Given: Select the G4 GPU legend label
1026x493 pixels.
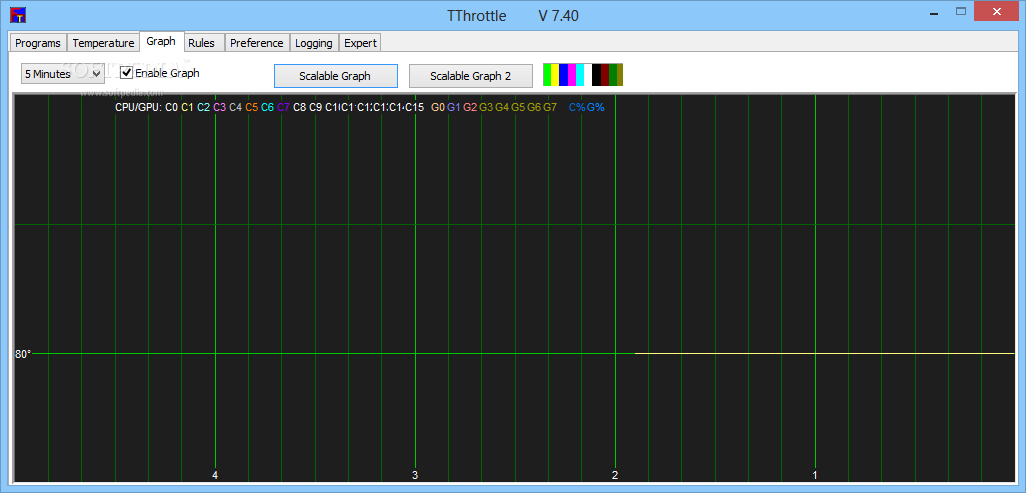Looking at the screenshot, I should click(x=502, y=107).
